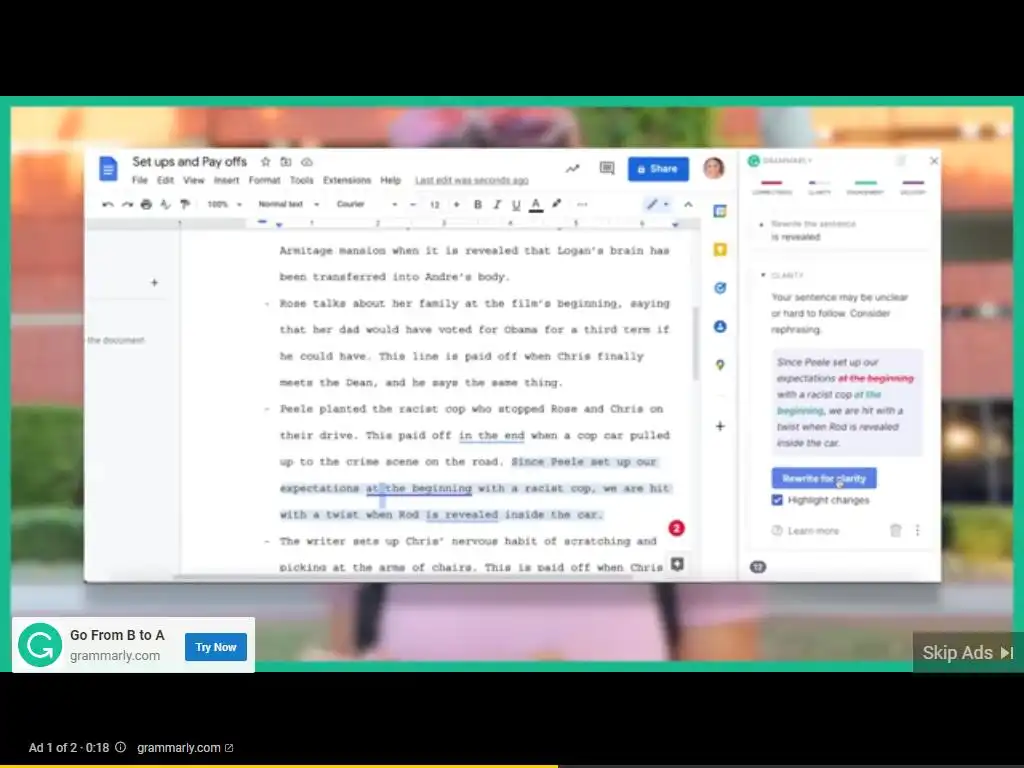Undo the last edit
The height and width of the screenshot is (768, 1024).
[x=108, y=204]
